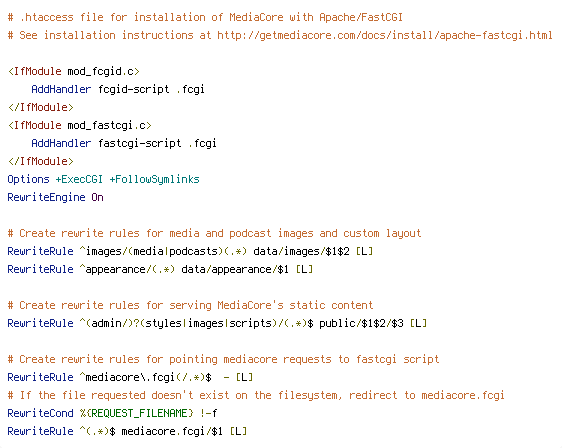Click the AddHandler fastcgi-script line
Image resolution: width=562 pixels, height=448 pixels.
(x=124, y=143)
